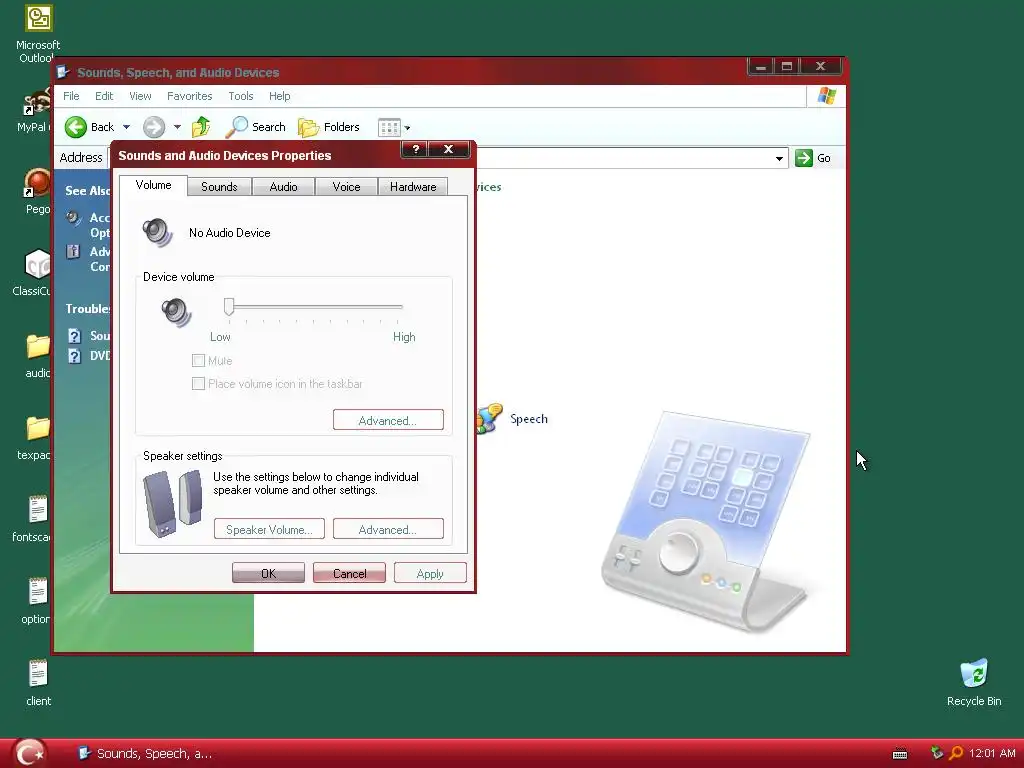Click the Views grid icon

pos(389,127)
